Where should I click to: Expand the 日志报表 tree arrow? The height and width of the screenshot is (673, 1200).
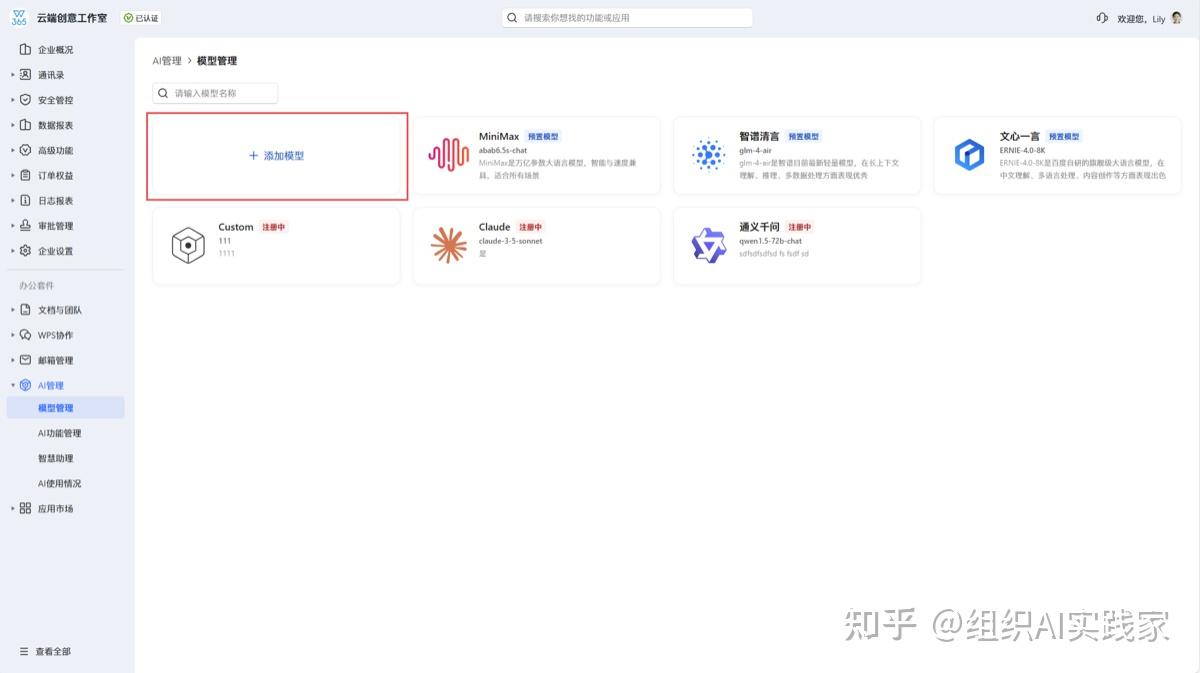[x=13, y=200]
